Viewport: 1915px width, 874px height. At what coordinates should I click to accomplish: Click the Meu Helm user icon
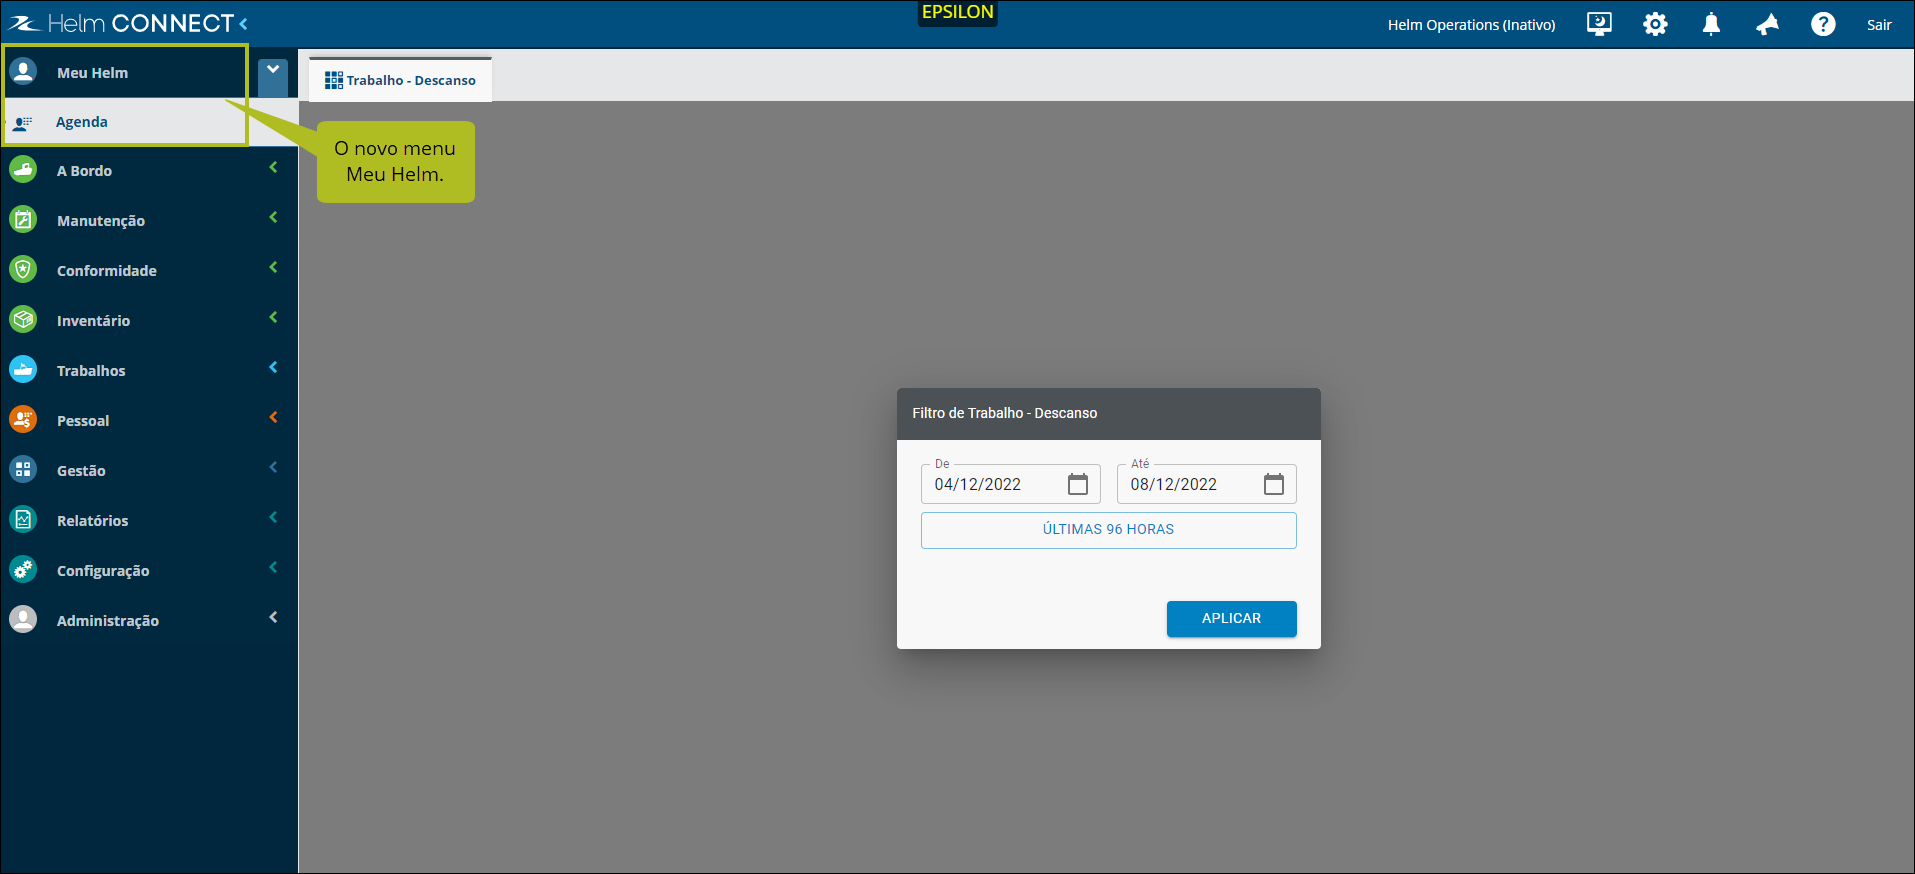pyautogui.click(x=23, y=72)
